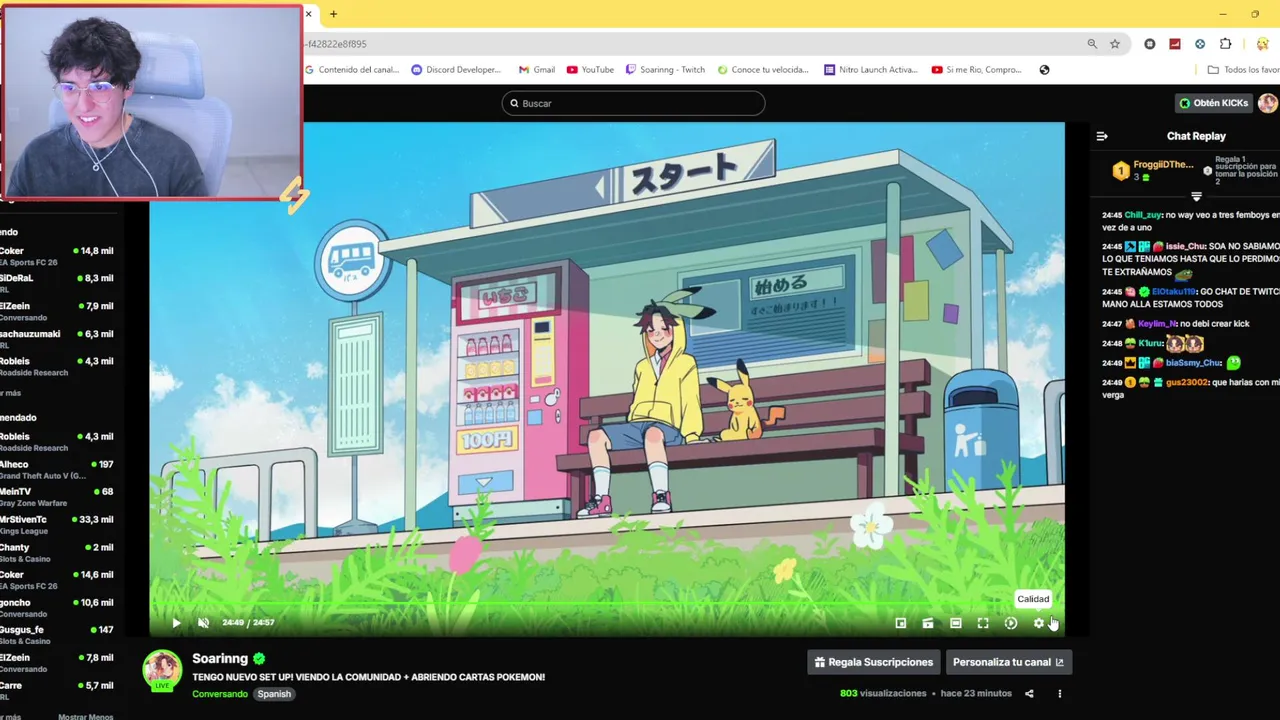Open Todos los favoritos folder
Viewport: 1280px width, 720px height.
1243,70
